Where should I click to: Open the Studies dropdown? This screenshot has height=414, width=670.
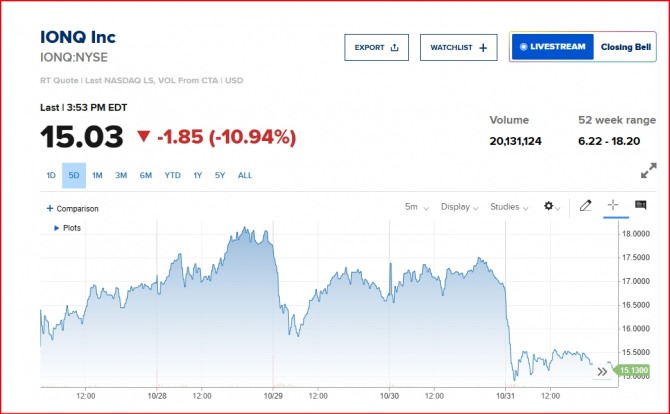(x=508, y=207)
